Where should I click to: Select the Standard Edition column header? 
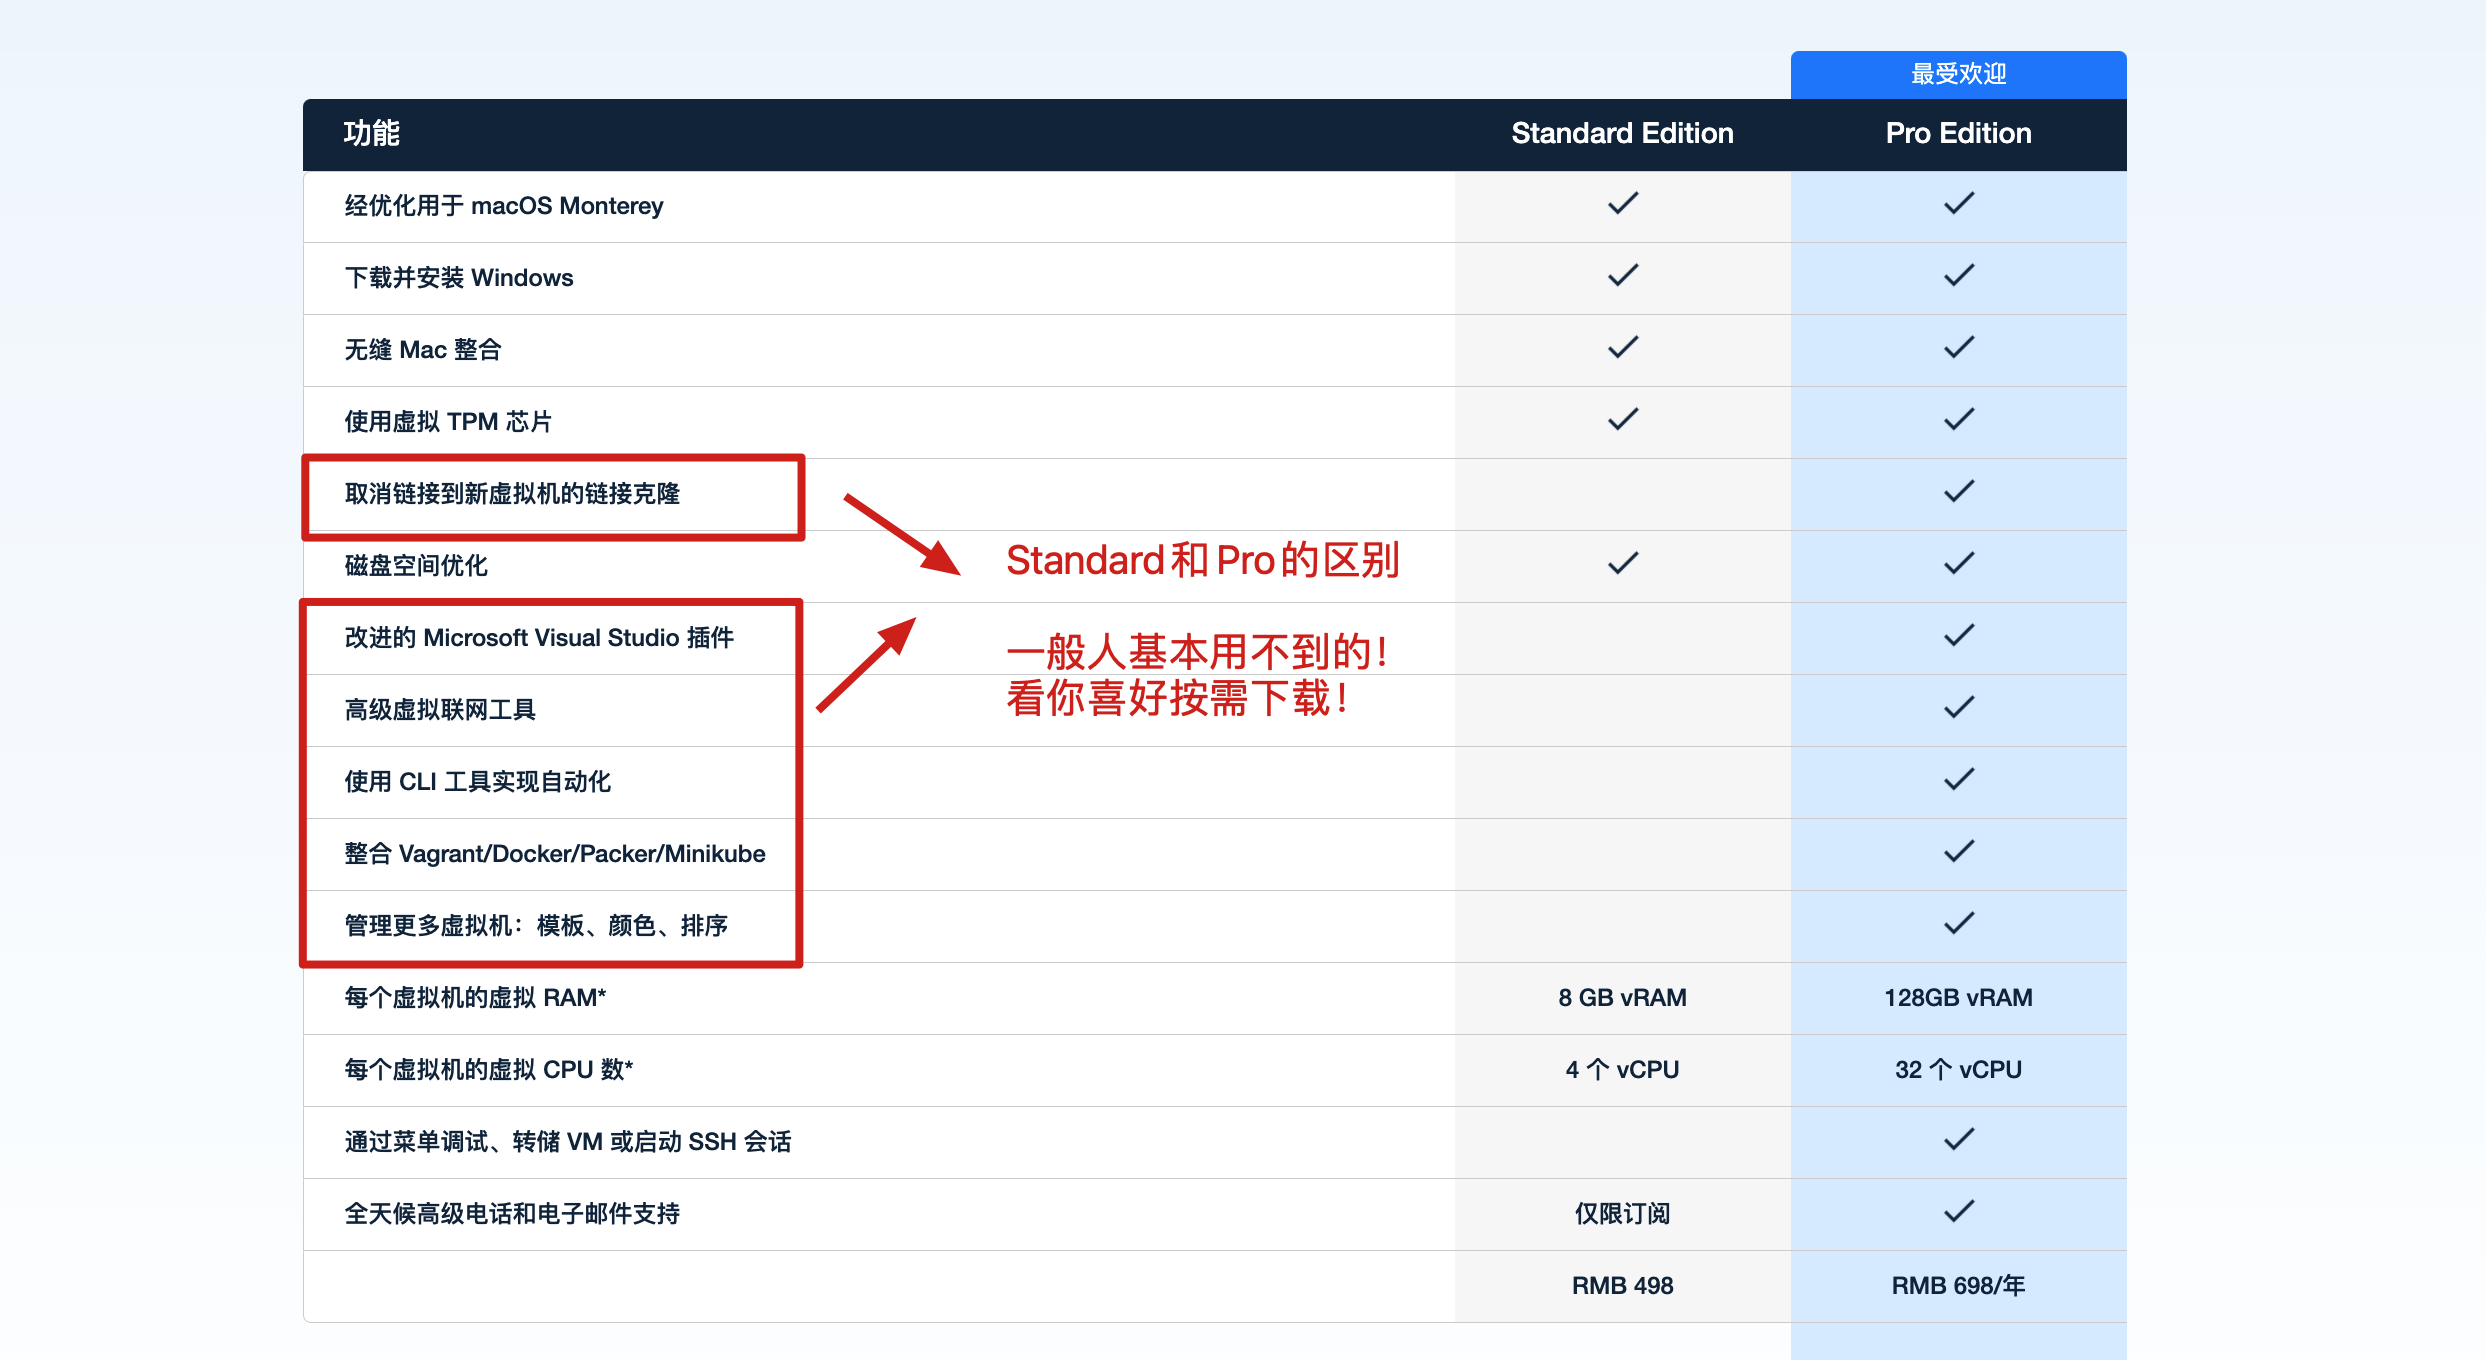1622,134
